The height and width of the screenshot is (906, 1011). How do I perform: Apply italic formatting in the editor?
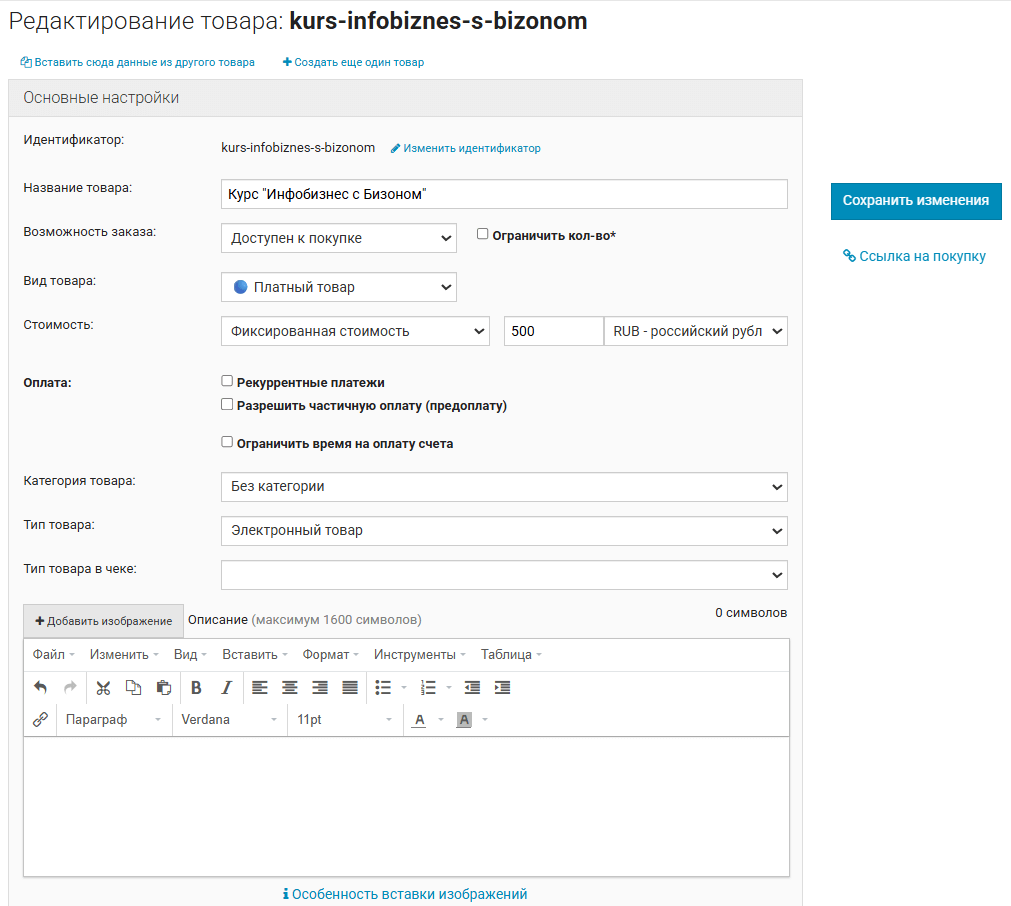tap(226, 688)
